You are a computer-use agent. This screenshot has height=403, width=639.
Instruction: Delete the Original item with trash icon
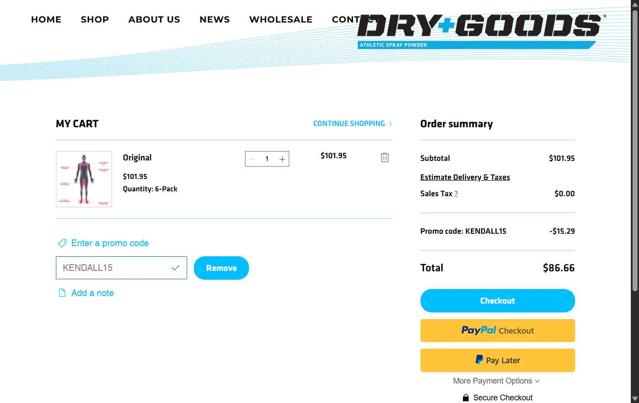pyautogui.click(x=384, y=157)
